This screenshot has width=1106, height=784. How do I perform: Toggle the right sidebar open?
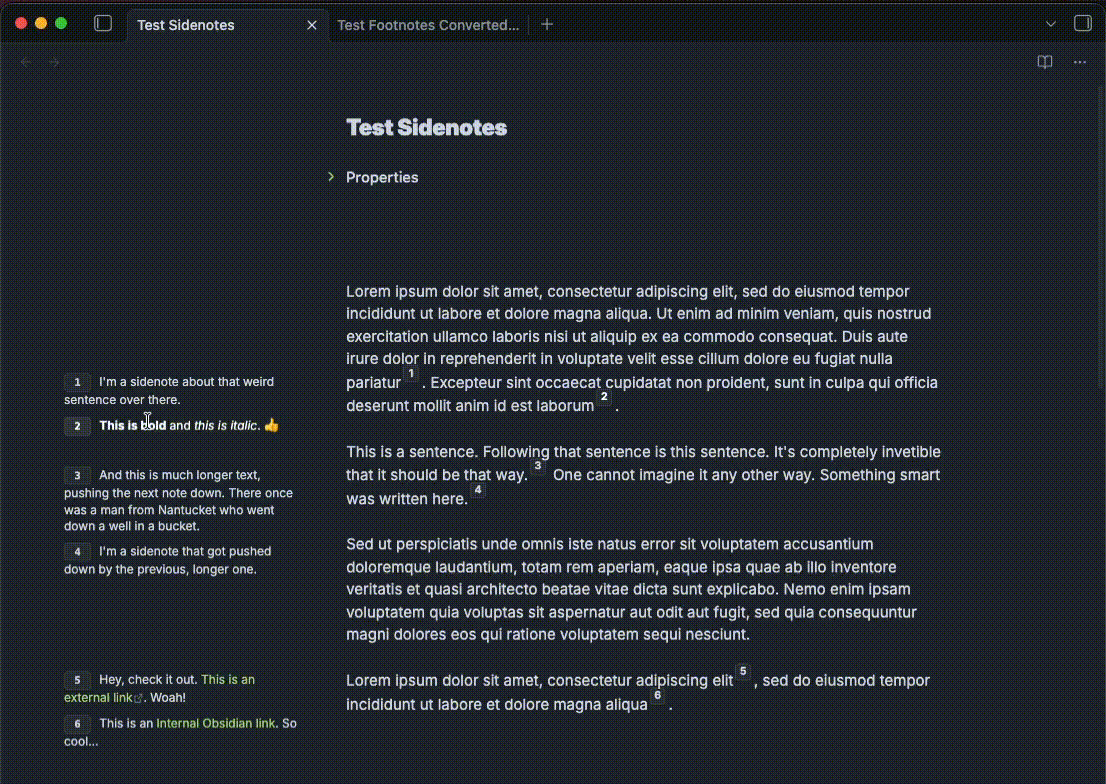click(1082, 23)
